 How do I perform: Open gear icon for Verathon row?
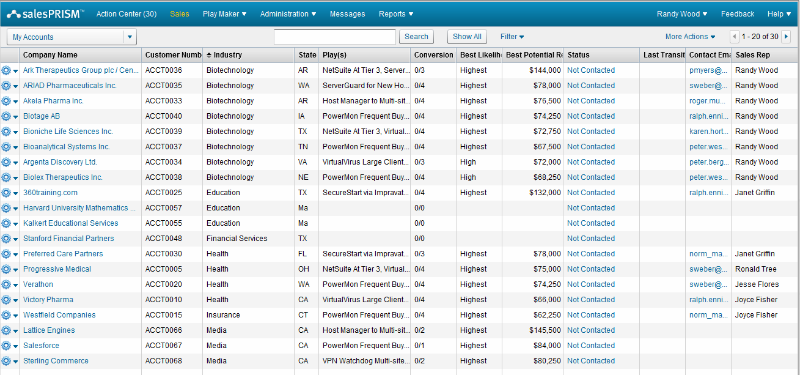coord(6,285)
